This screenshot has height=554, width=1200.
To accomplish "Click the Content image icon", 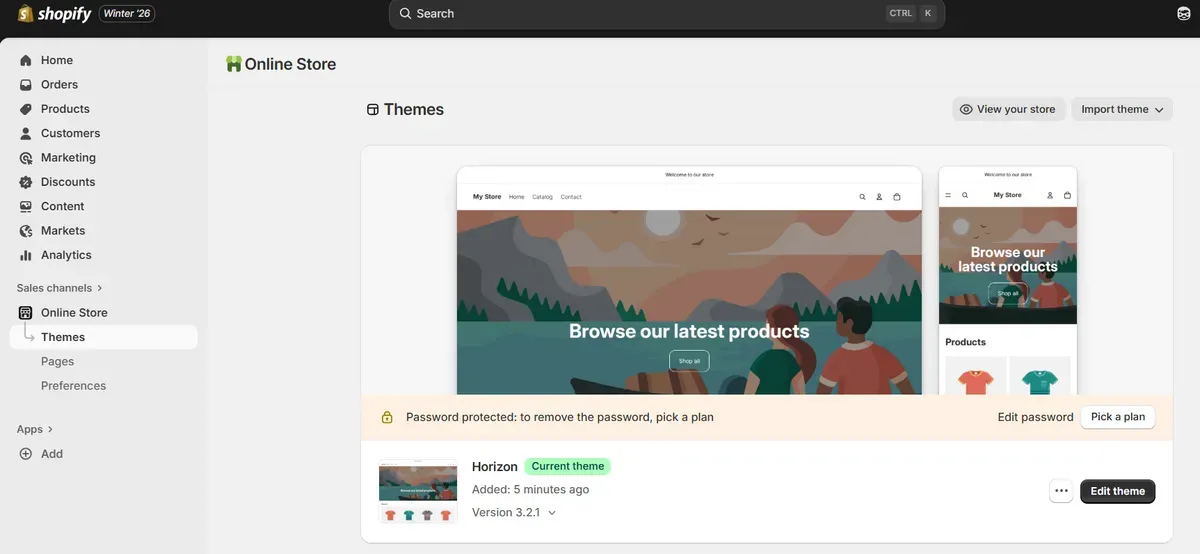I will pyautogui.click(x=26, y=206).
